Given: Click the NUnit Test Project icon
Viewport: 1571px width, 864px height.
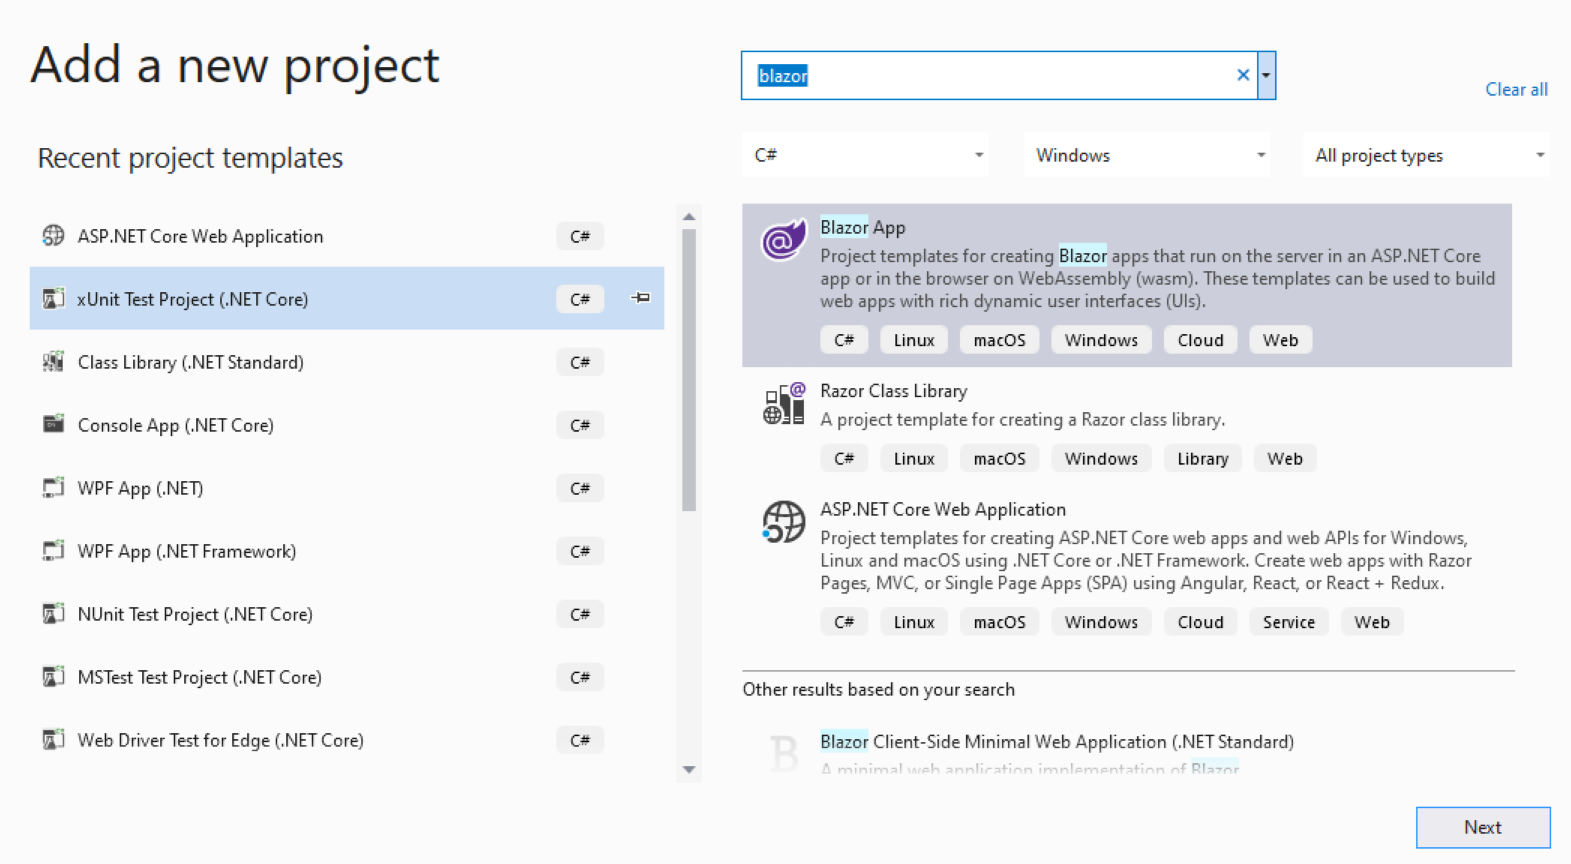Looking at the screenshot, I should (x=53, y=614).
